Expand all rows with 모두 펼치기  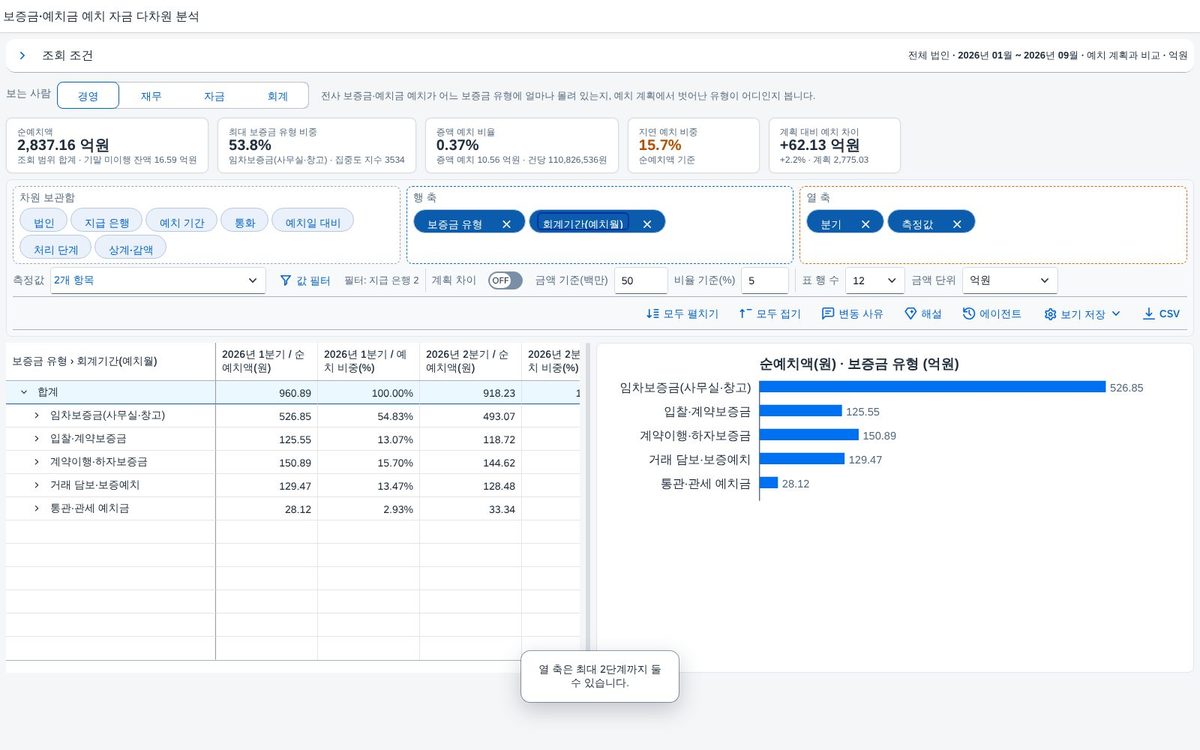[x=683, y=314]
